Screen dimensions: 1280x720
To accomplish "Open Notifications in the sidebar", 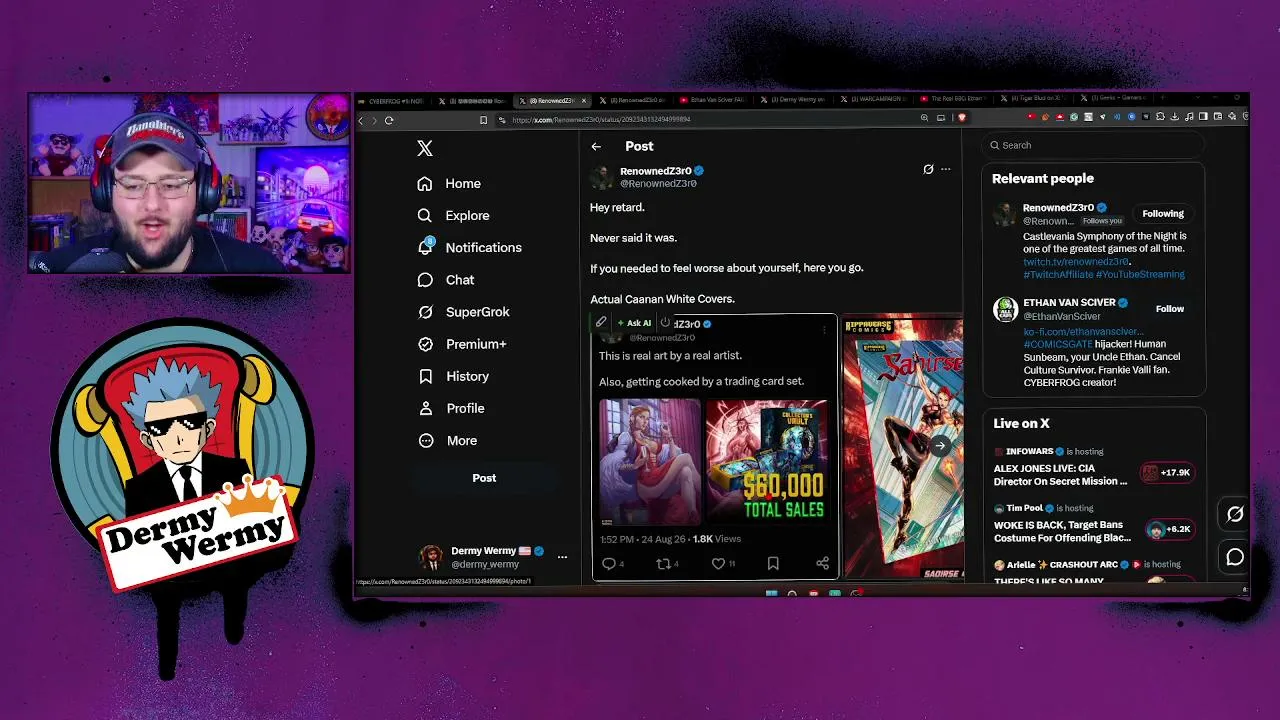I will coord(469,247).
